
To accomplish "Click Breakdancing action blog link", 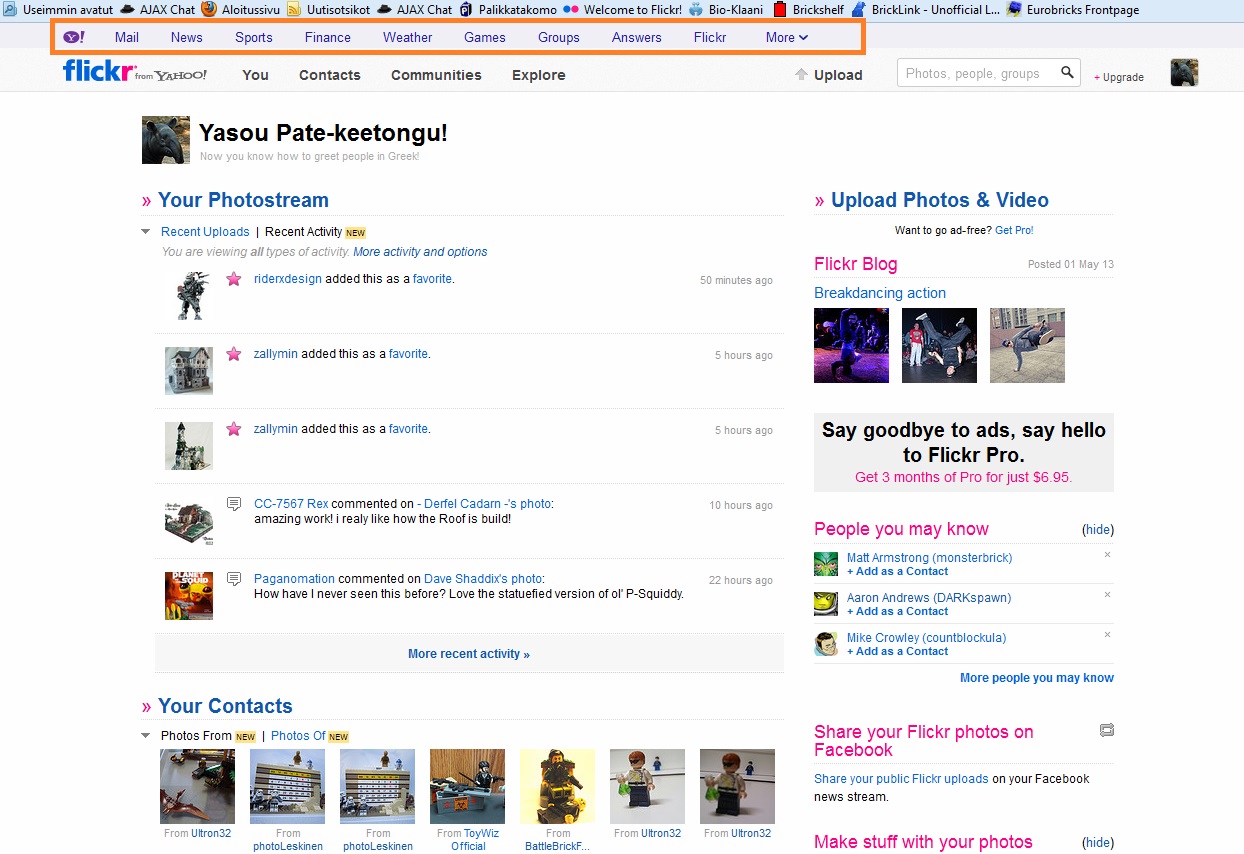I will point(880,293).
